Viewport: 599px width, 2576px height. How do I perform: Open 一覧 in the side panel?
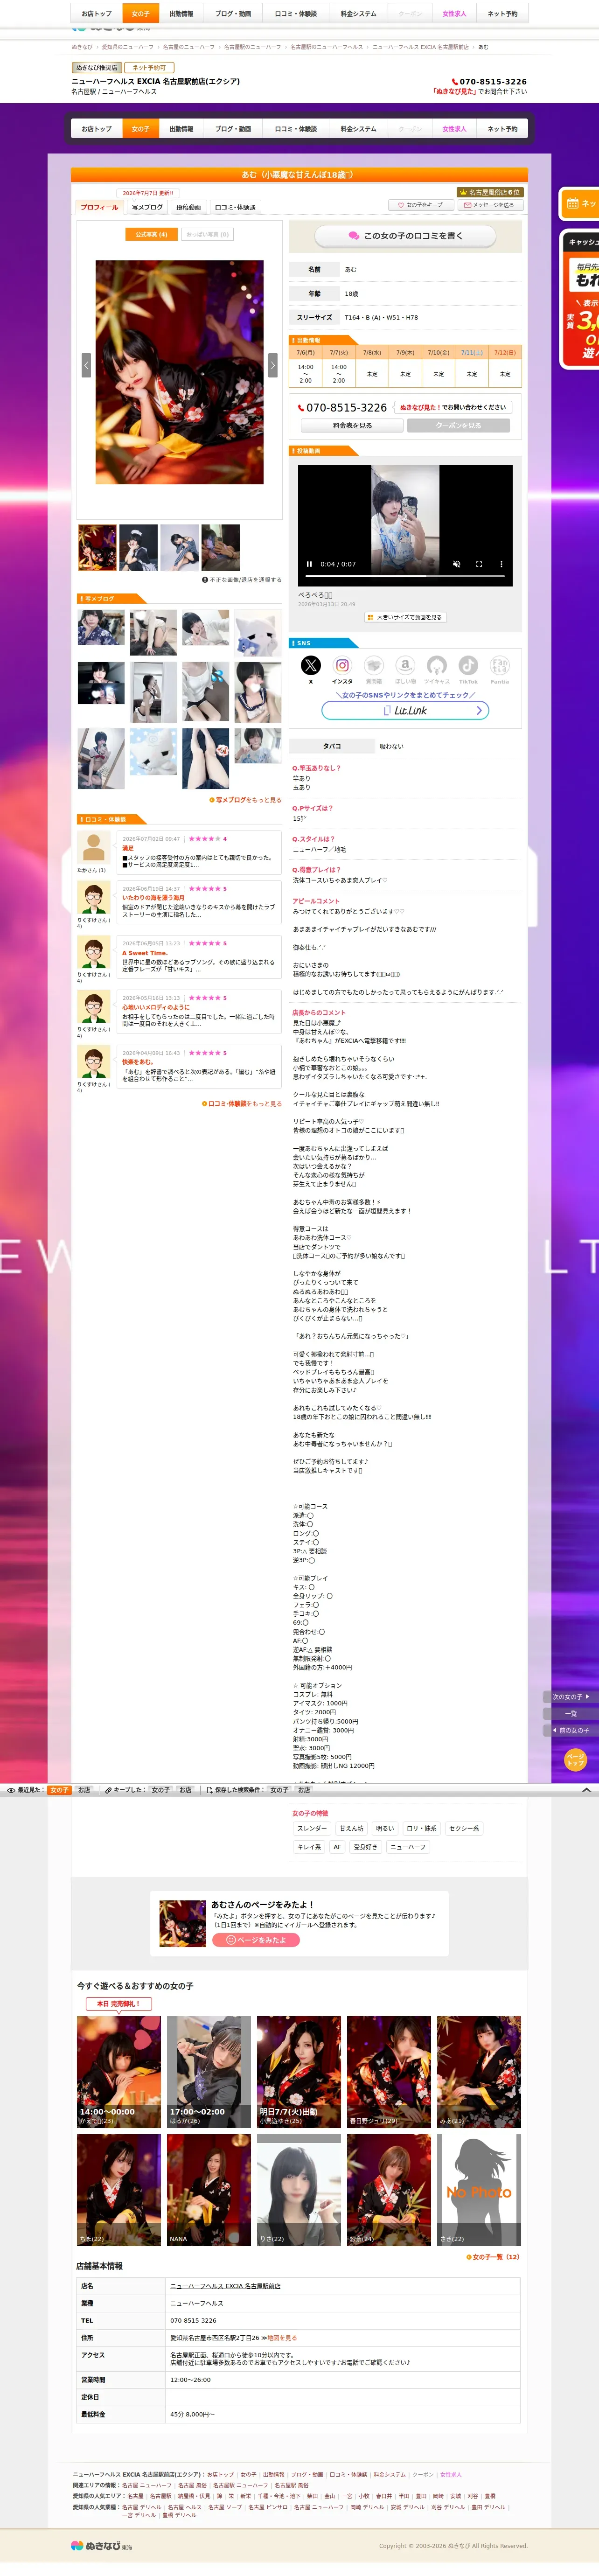(571, 1714)
